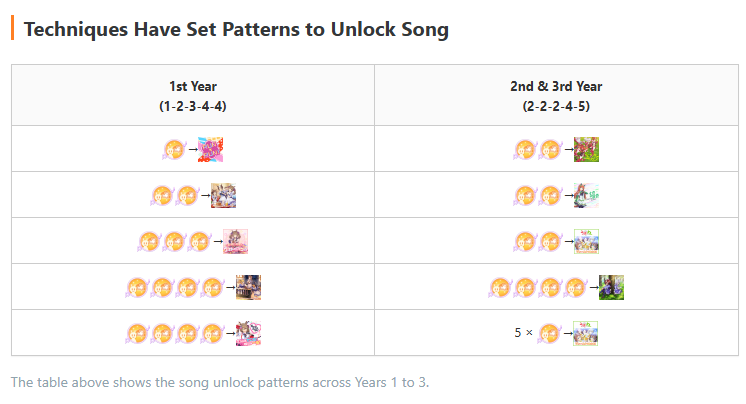Screen dimensions: 746x404
Task: Click the technique token beside the '5 ×' text
Action: coord(550,333)
